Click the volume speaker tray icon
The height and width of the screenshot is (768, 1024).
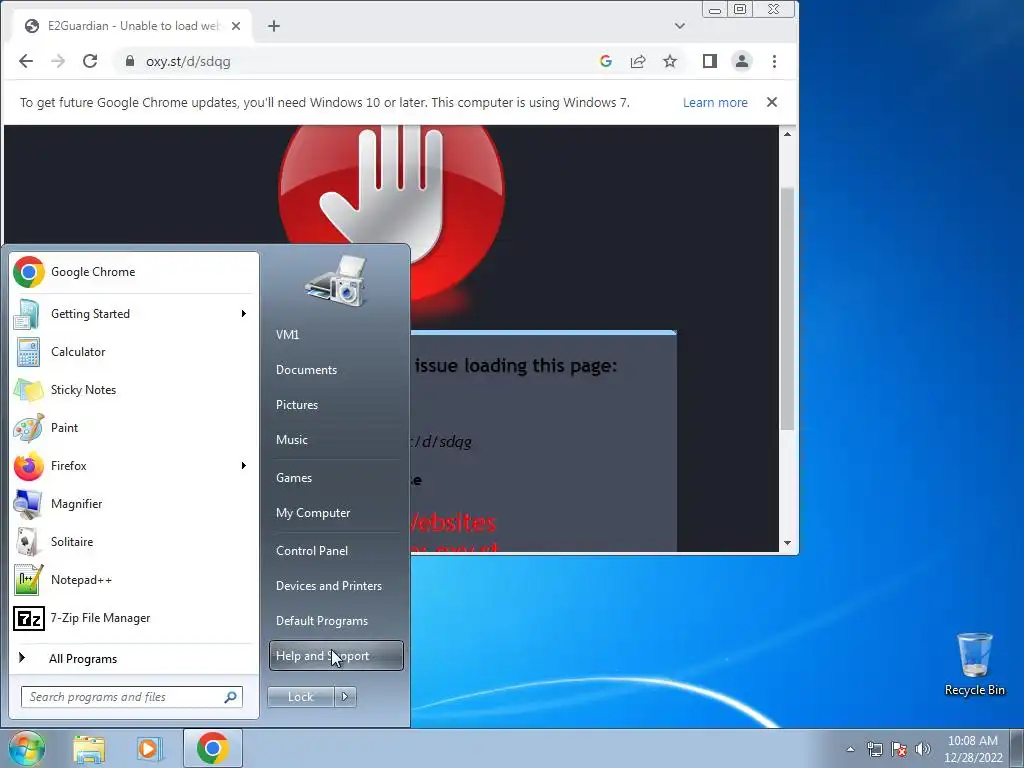click(x=922, y=749)
